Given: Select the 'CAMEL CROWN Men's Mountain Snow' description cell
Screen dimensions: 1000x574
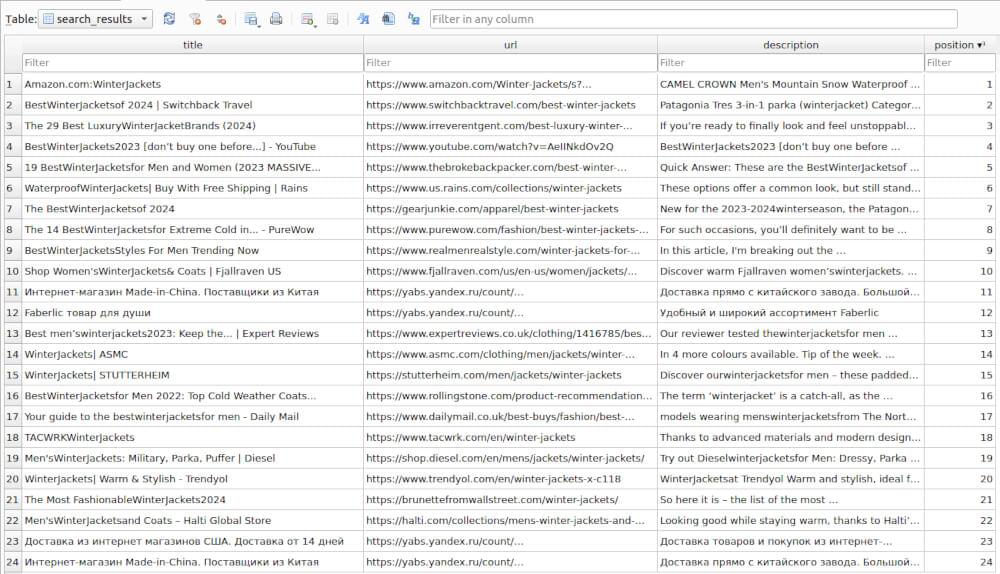Looking at the screenshot, I should pos(791,84).
